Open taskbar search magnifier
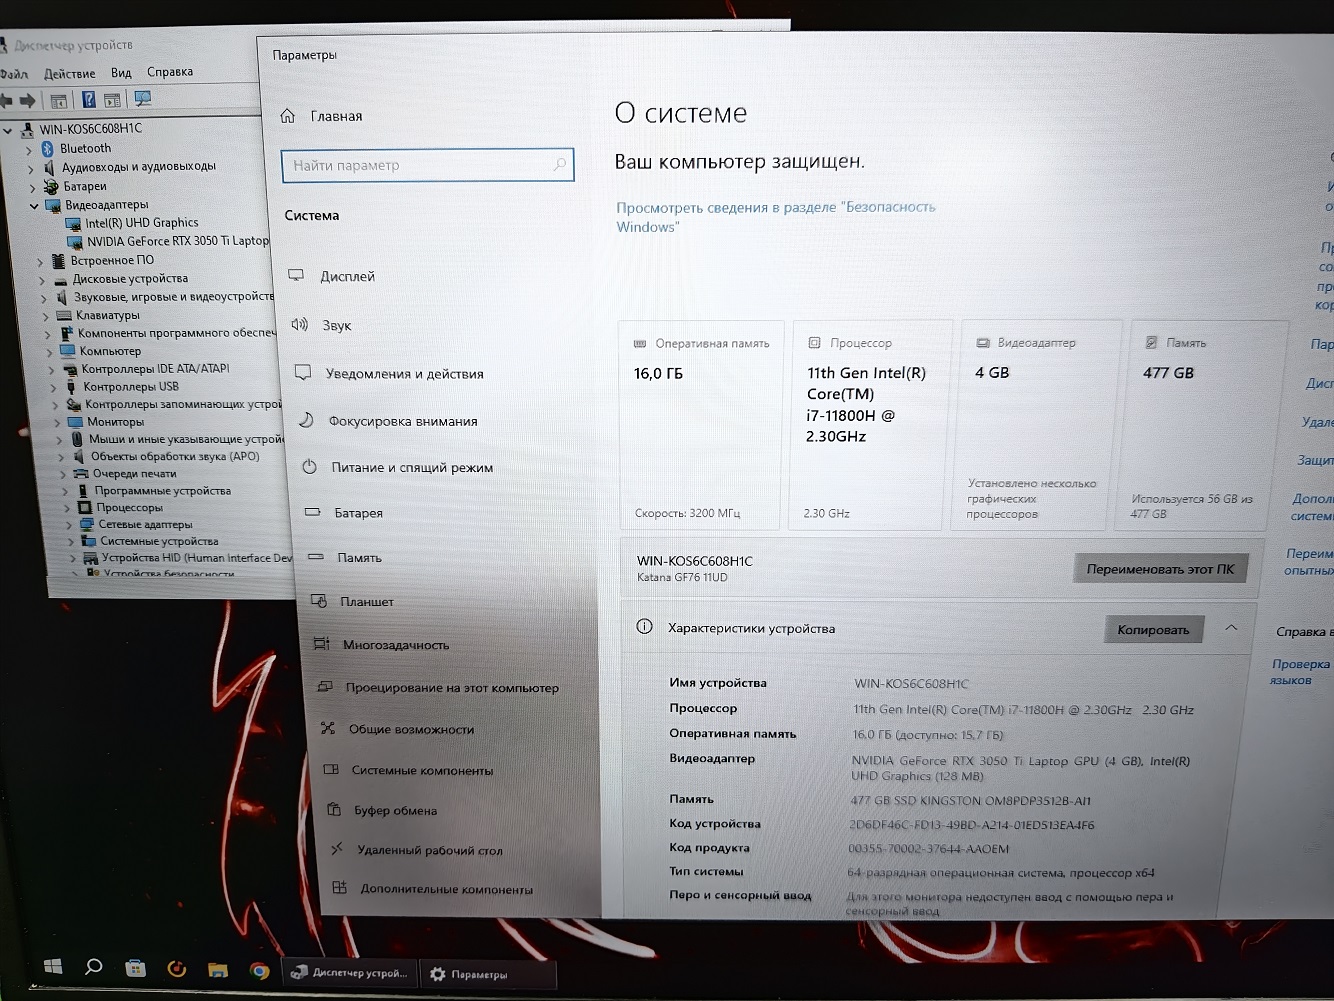1334x1001 pixels. coord(94,966)
